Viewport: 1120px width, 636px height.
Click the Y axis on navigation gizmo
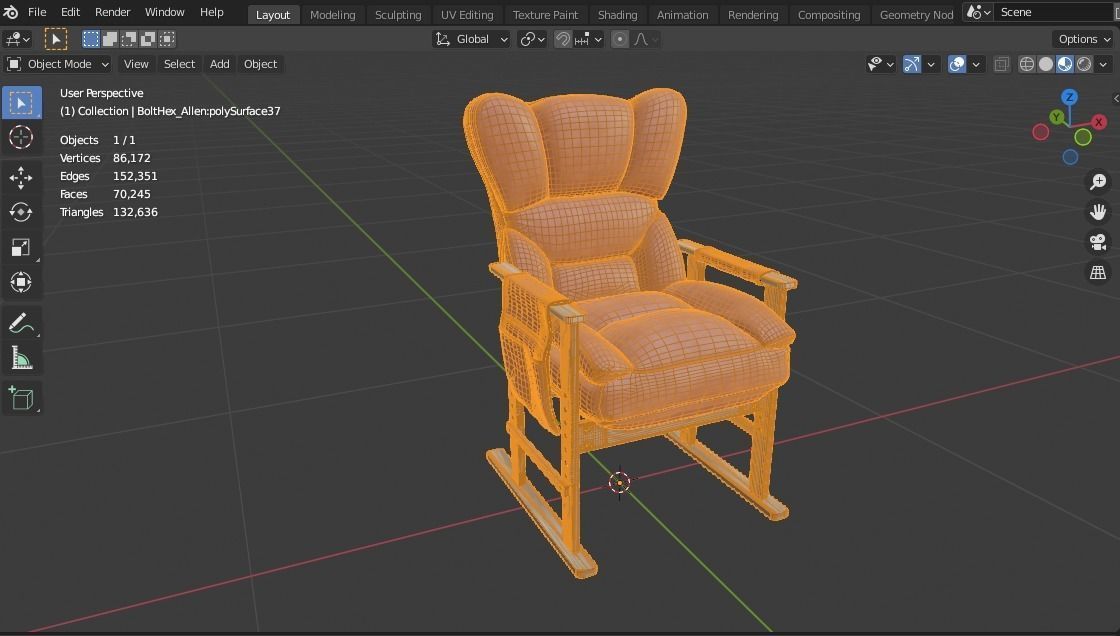click(1056, 117)
